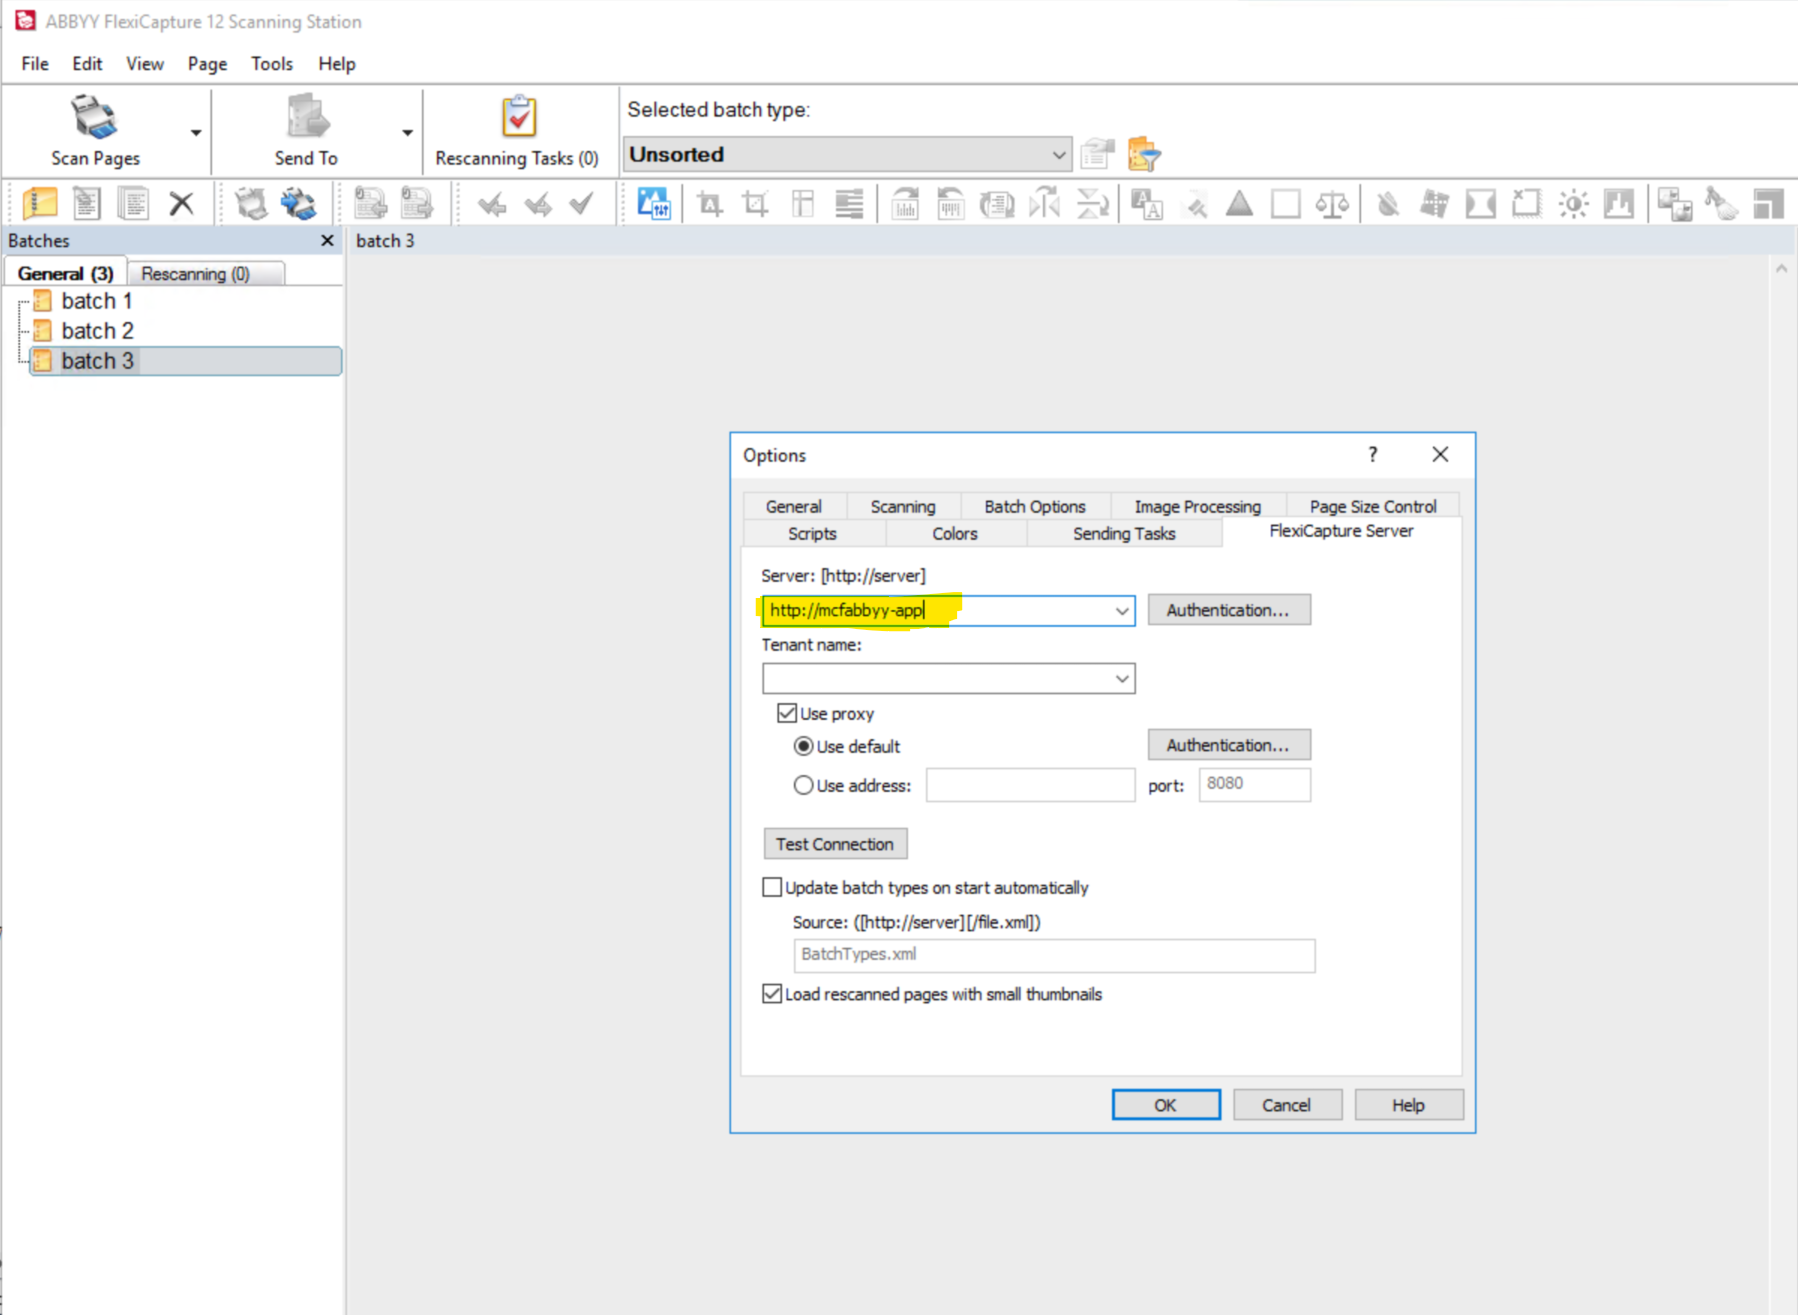Click the proxy port field showing 8080
Viewport: 1798px width, 1315px height.
(1255, 784)
